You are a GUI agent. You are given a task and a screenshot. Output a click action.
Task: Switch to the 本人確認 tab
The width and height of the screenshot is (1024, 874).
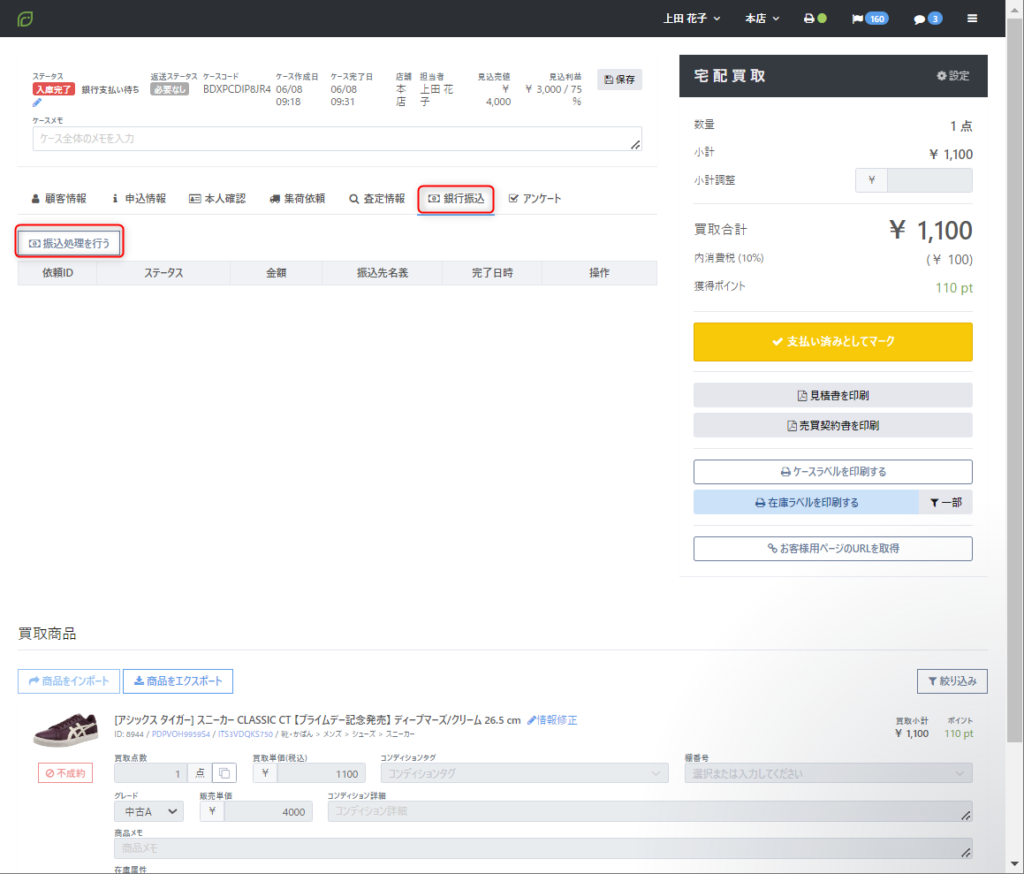tap(217, 199)
